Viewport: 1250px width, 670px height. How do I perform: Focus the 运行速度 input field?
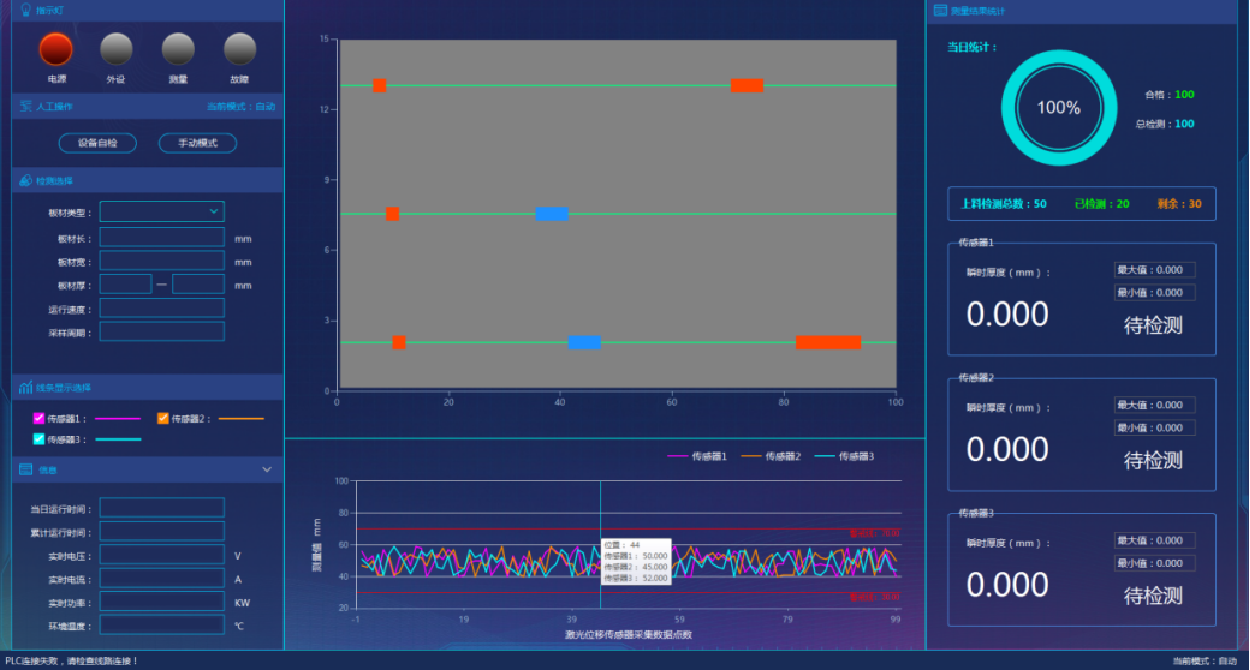162,308
